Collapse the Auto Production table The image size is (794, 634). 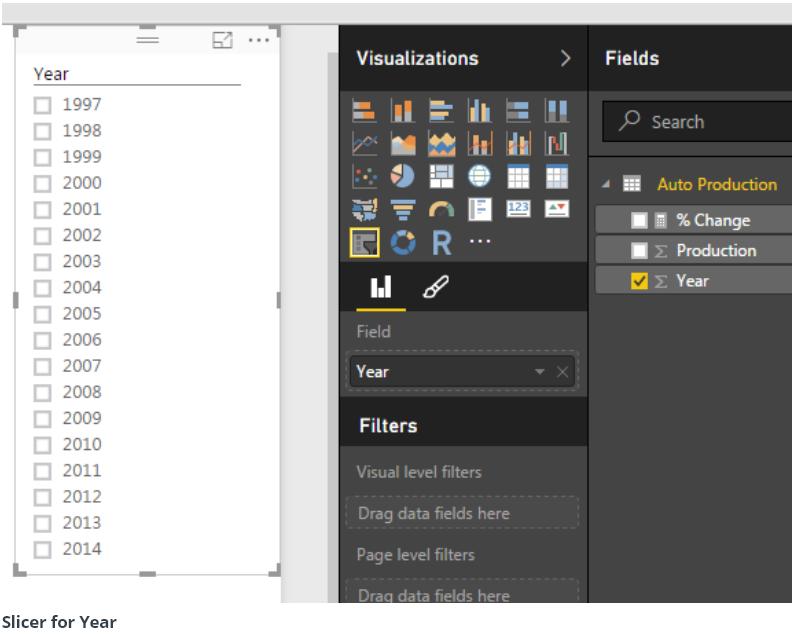coord(606,184)
